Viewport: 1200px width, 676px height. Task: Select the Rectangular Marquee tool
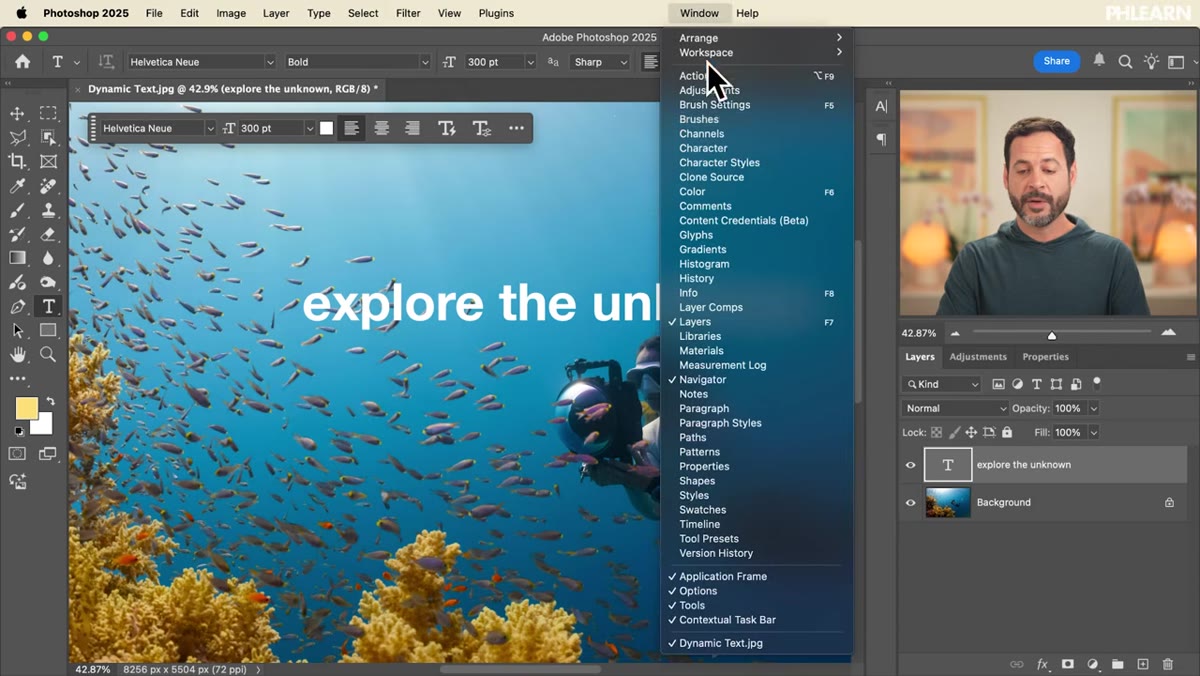tap(48, 113)
